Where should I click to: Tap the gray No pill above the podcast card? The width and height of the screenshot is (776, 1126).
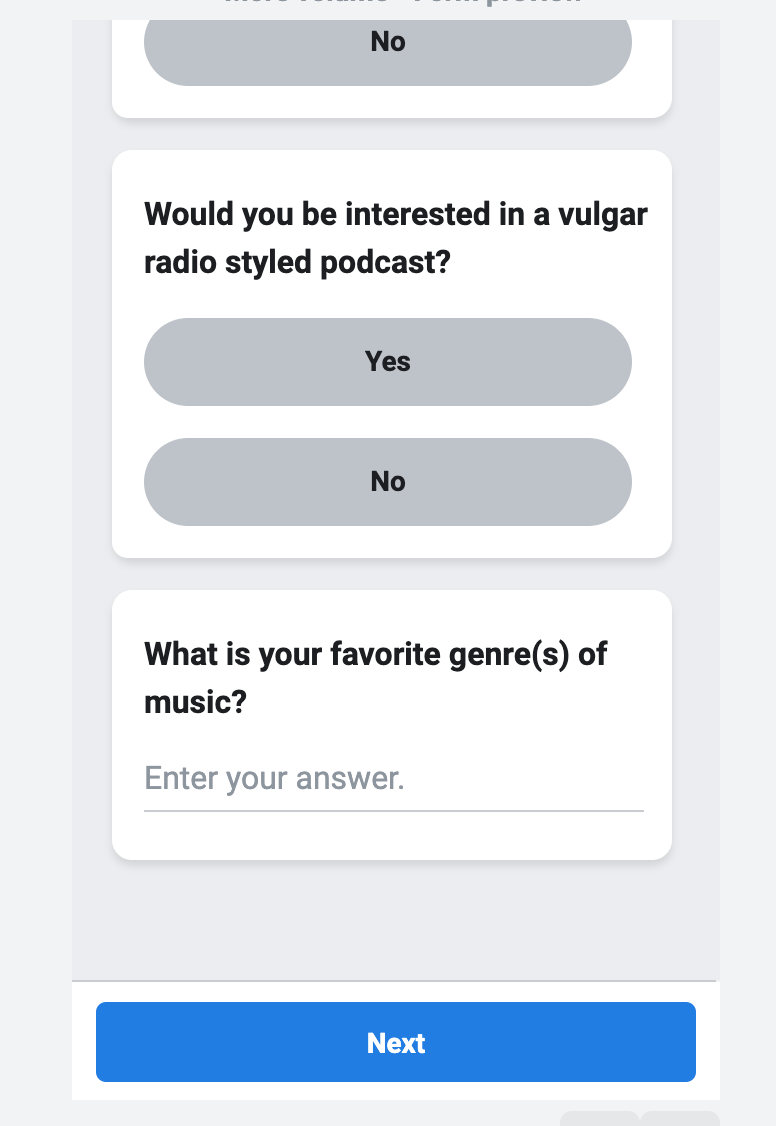(388, 42)
